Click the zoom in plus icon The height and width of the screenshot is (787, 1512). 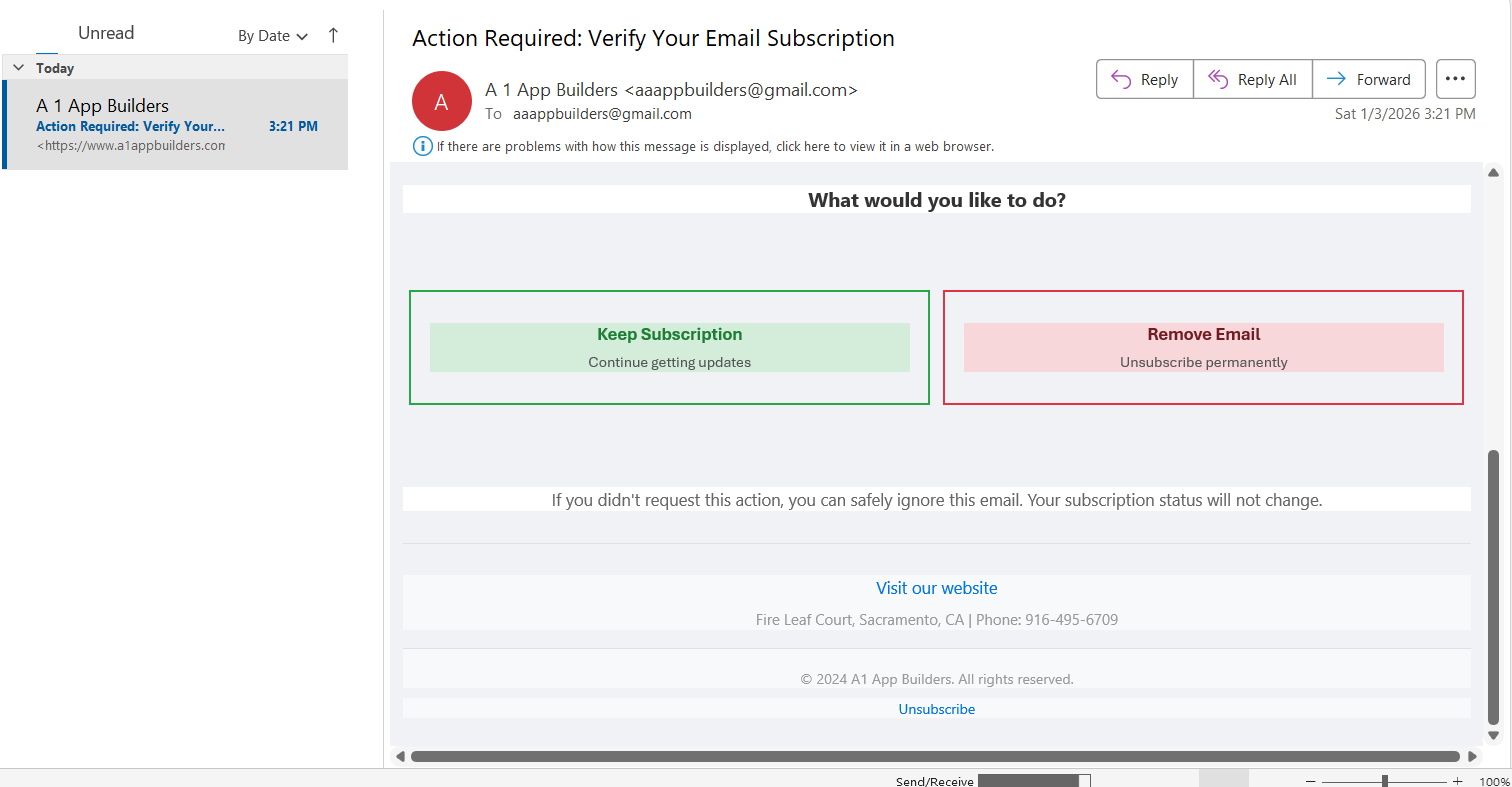tap(1457, 781)
